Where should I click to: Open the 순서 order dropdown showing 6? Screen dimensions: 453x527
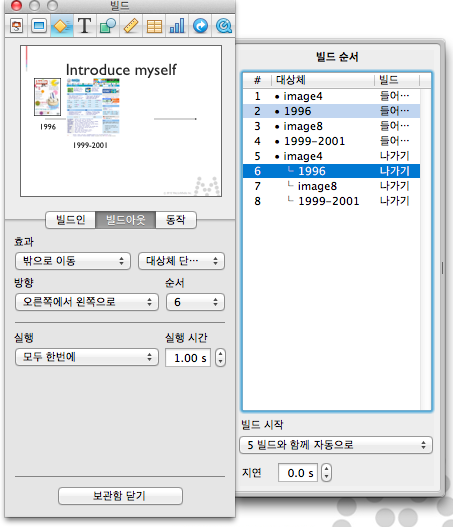[195, 302]
